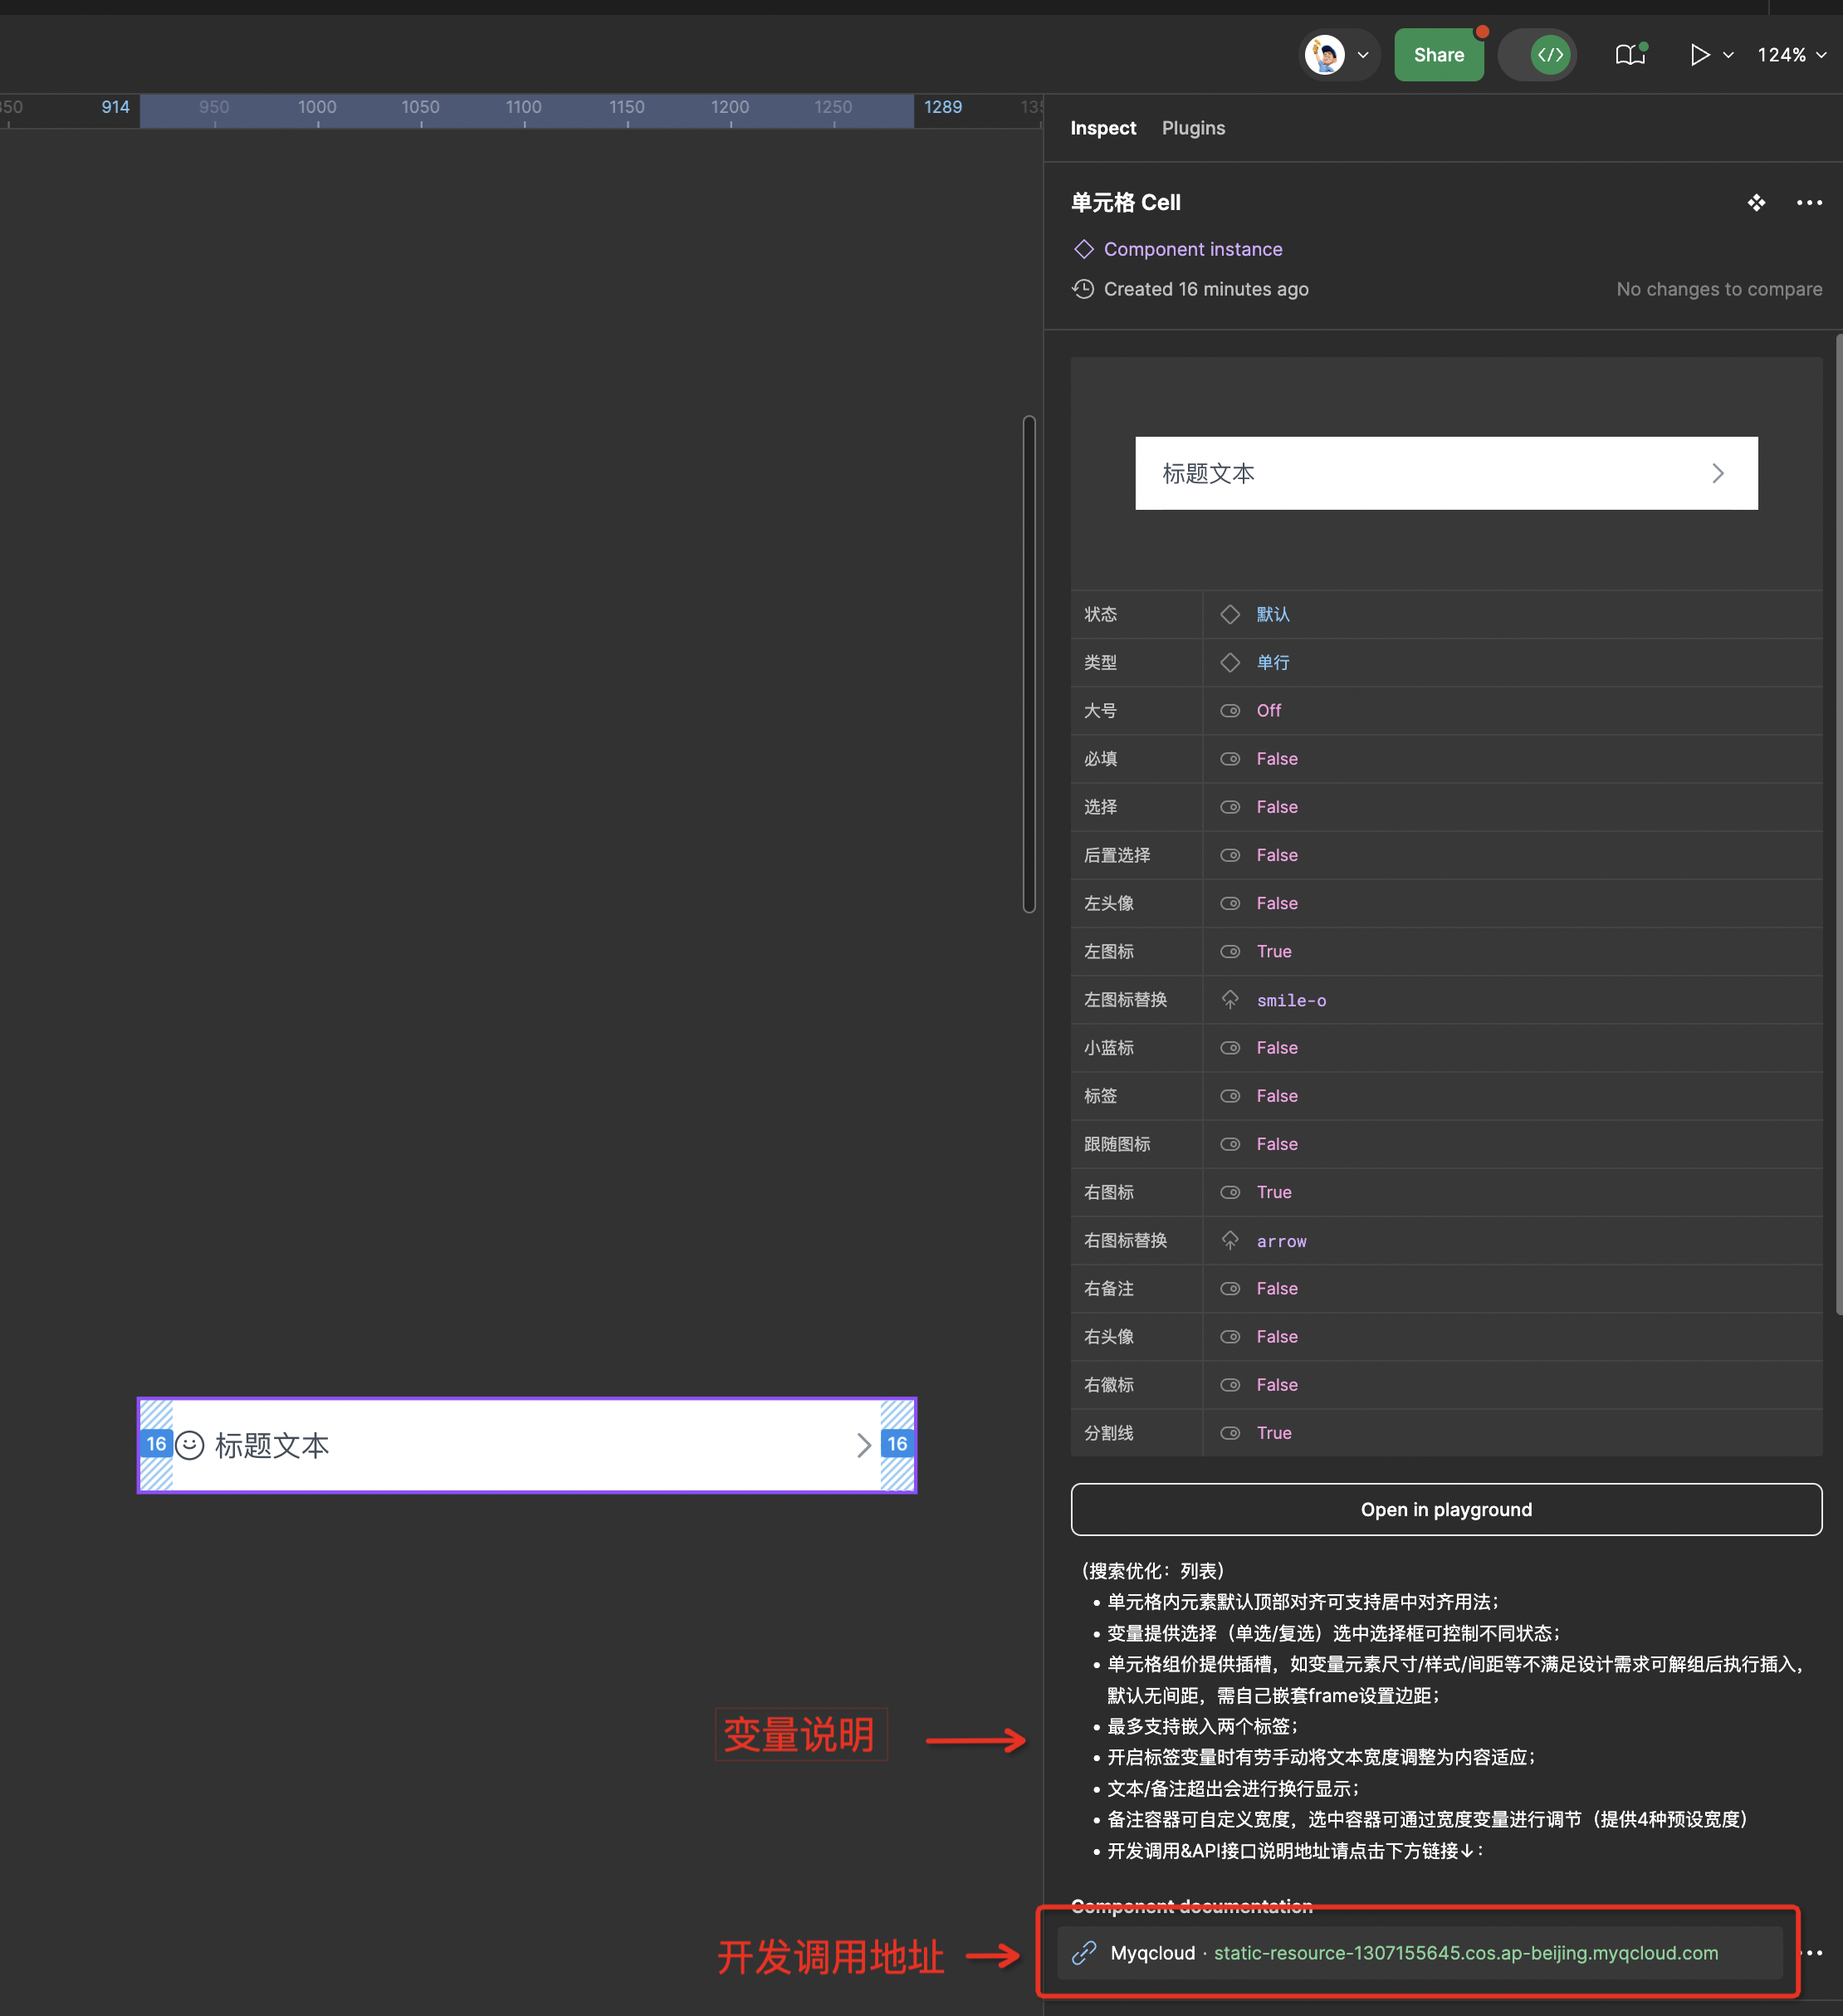Viewport: 1843px width, 2016px height.
Task: Select the 类型 value 单行
Action: pyautogui.click(x=1272, y=662)
